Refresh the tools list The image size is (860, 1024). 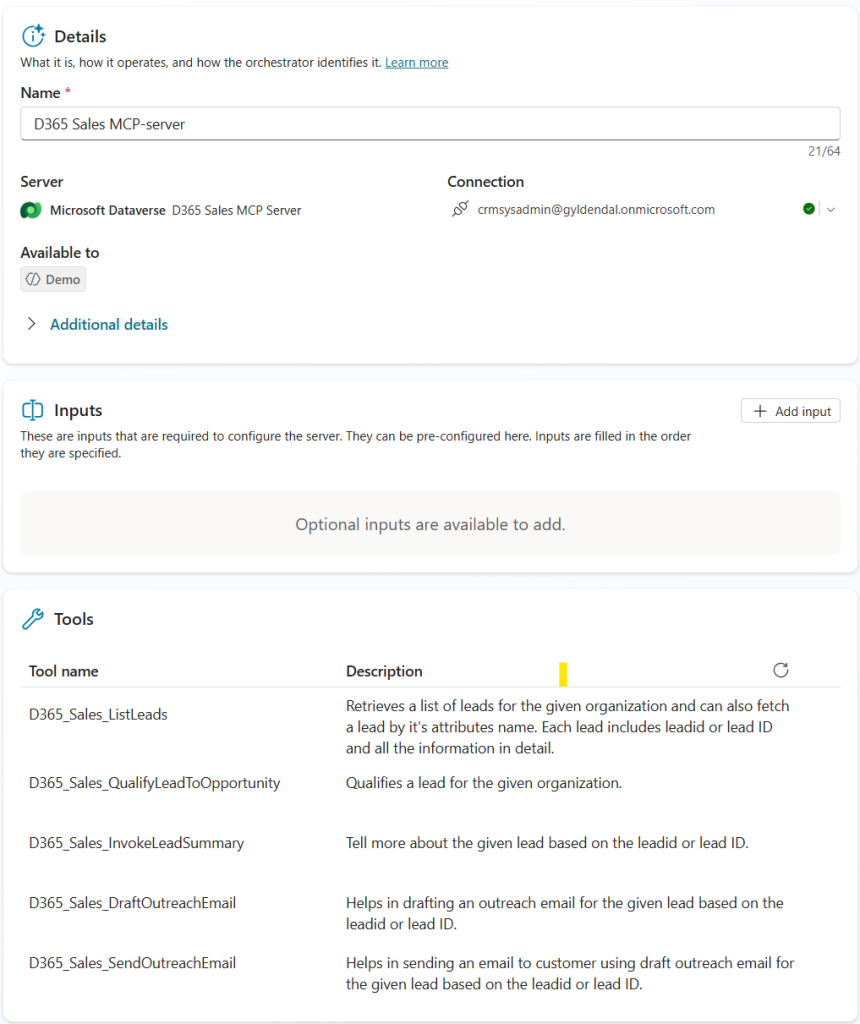click(781, 670)
